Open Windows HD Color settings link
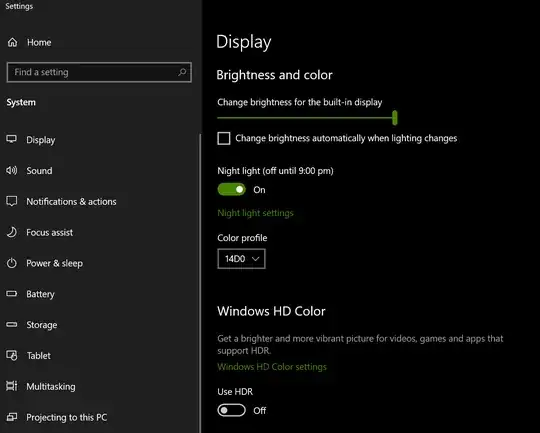 [x=272, y=367]
